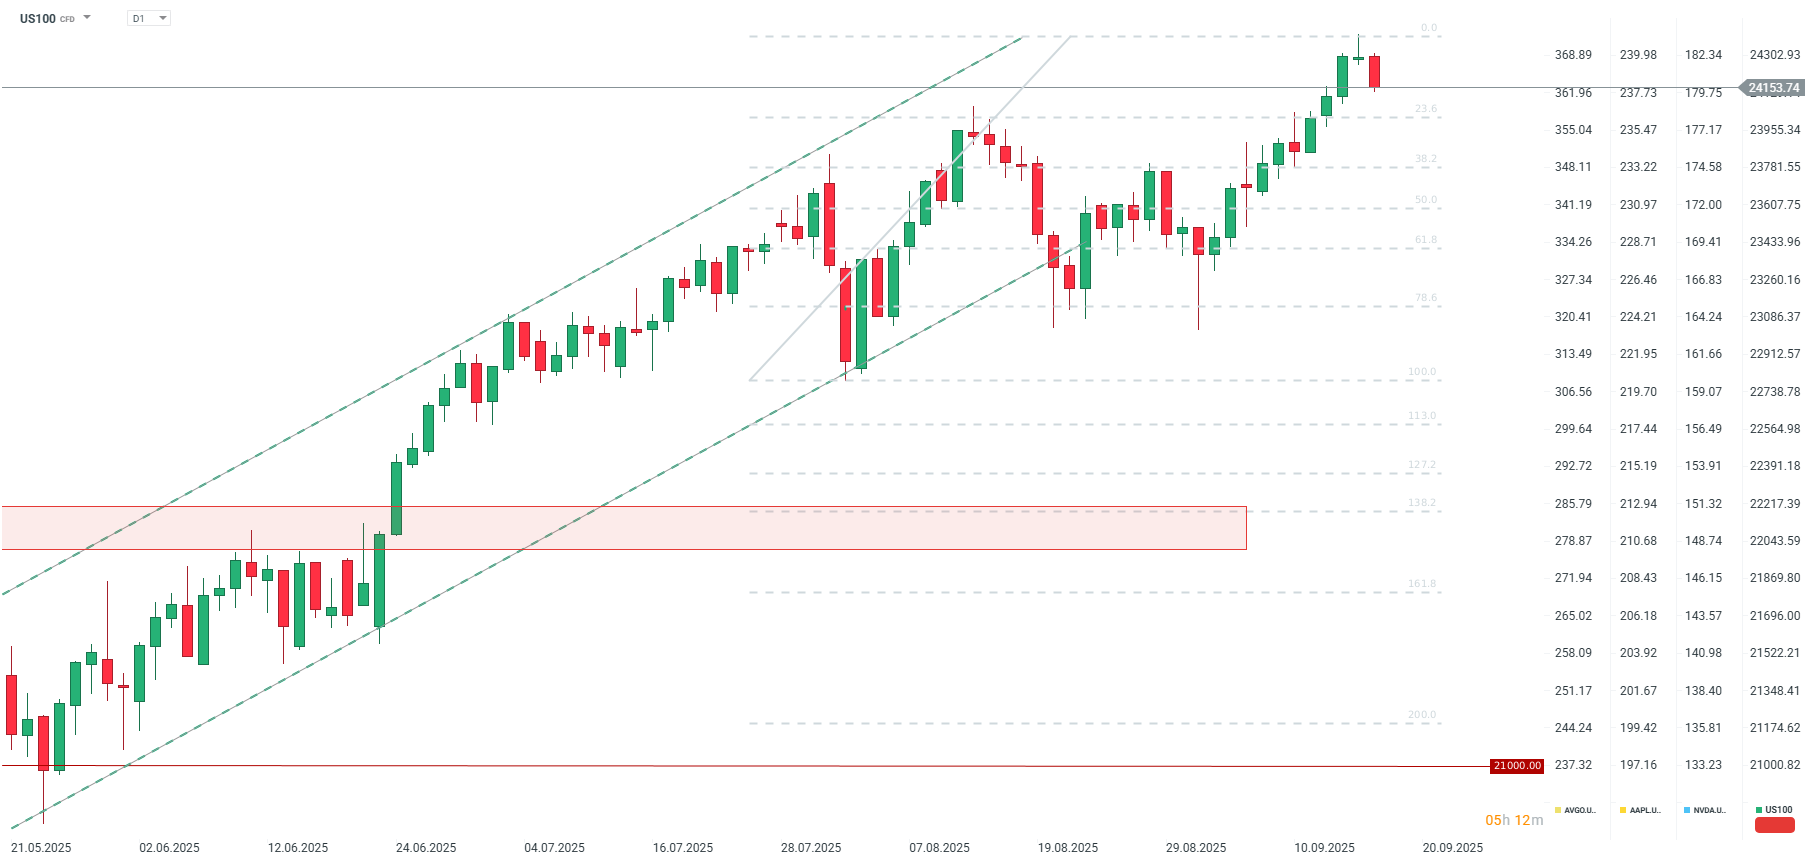Click the green US100 legend entry
This screenshot has width=1810, height=865.
tap(1777, 810)
